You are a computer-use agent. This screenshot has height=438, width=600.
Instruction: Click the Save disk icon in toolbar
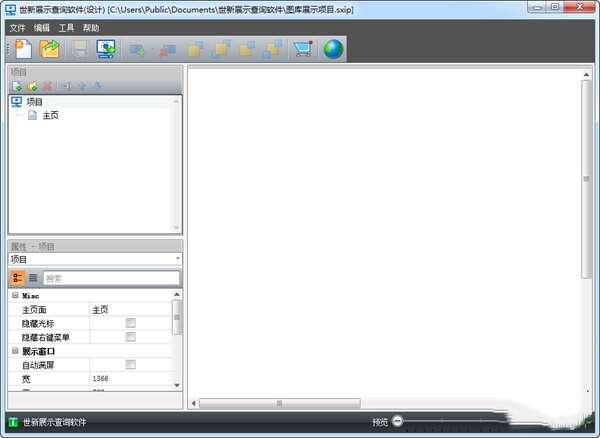point(79,48)
